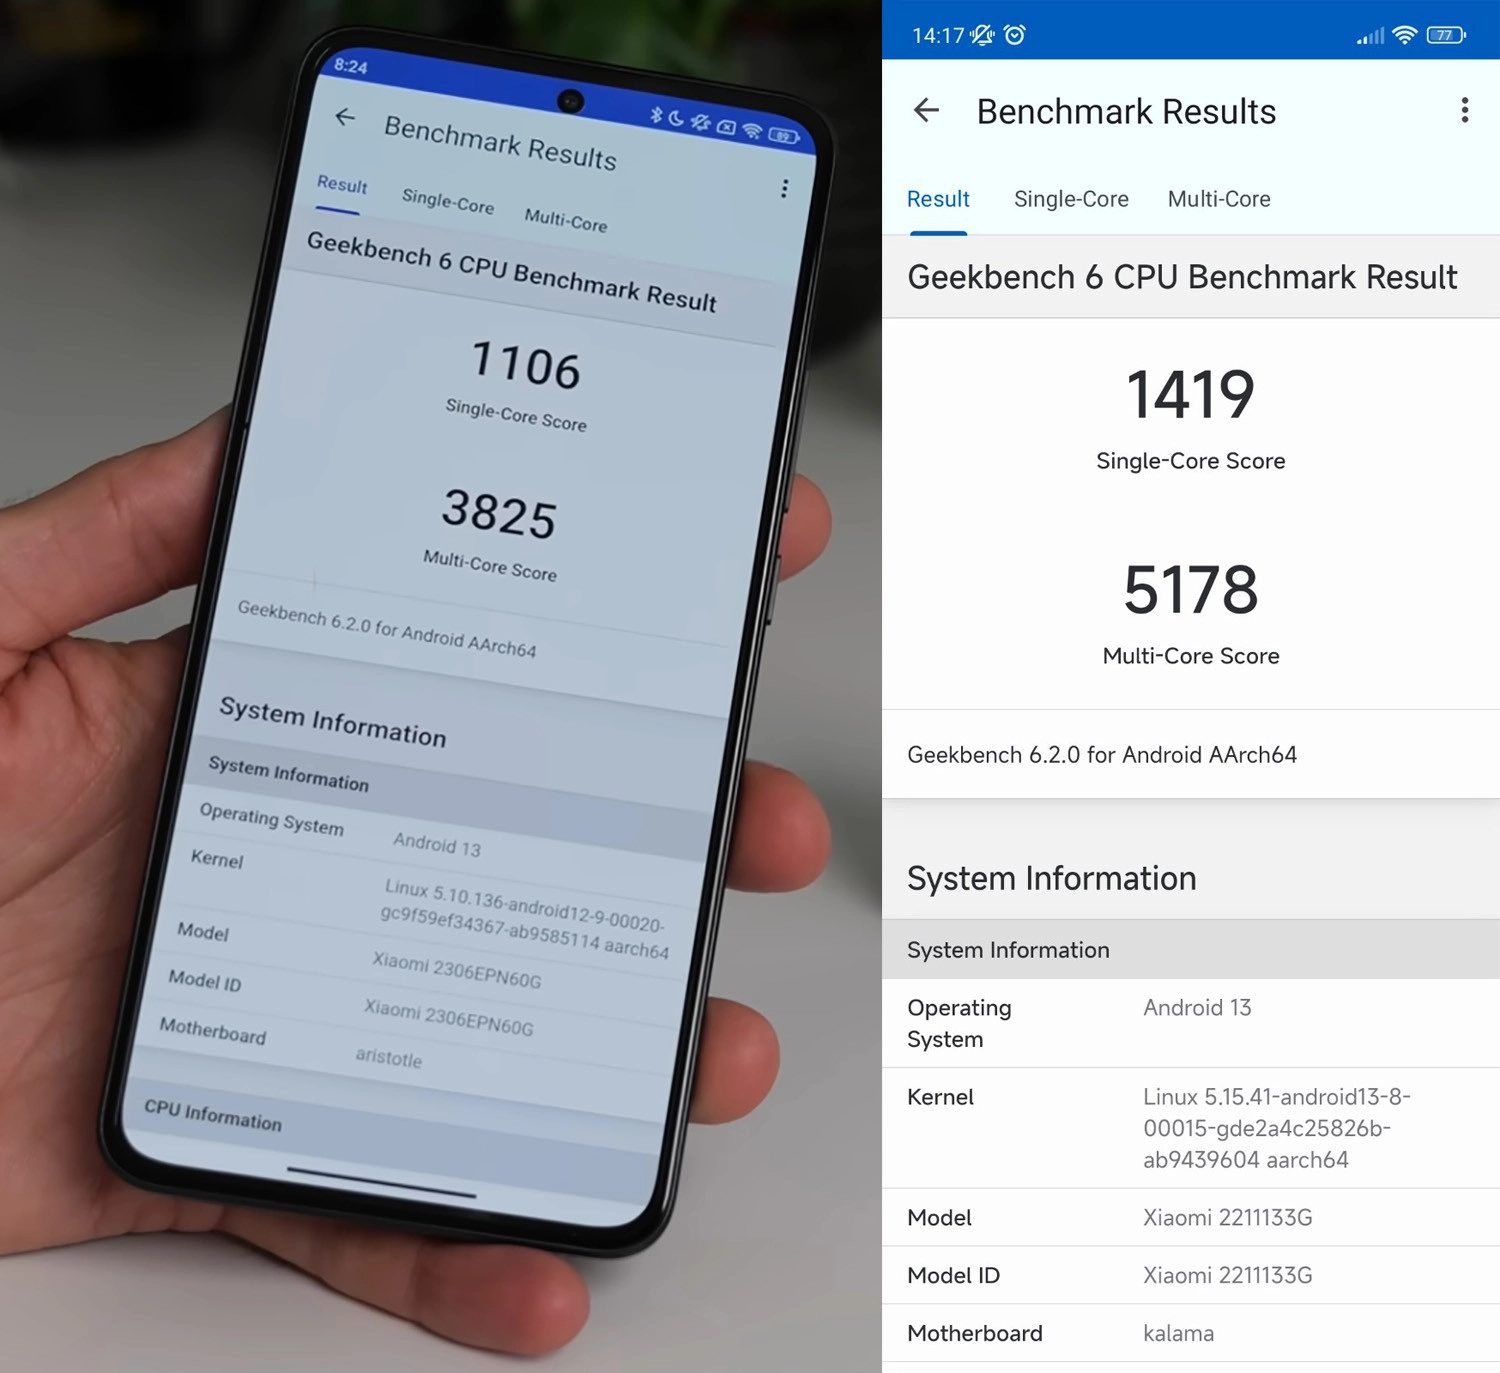
Task: Click Android 13 value on photographed phone
Action: point(437,845)
